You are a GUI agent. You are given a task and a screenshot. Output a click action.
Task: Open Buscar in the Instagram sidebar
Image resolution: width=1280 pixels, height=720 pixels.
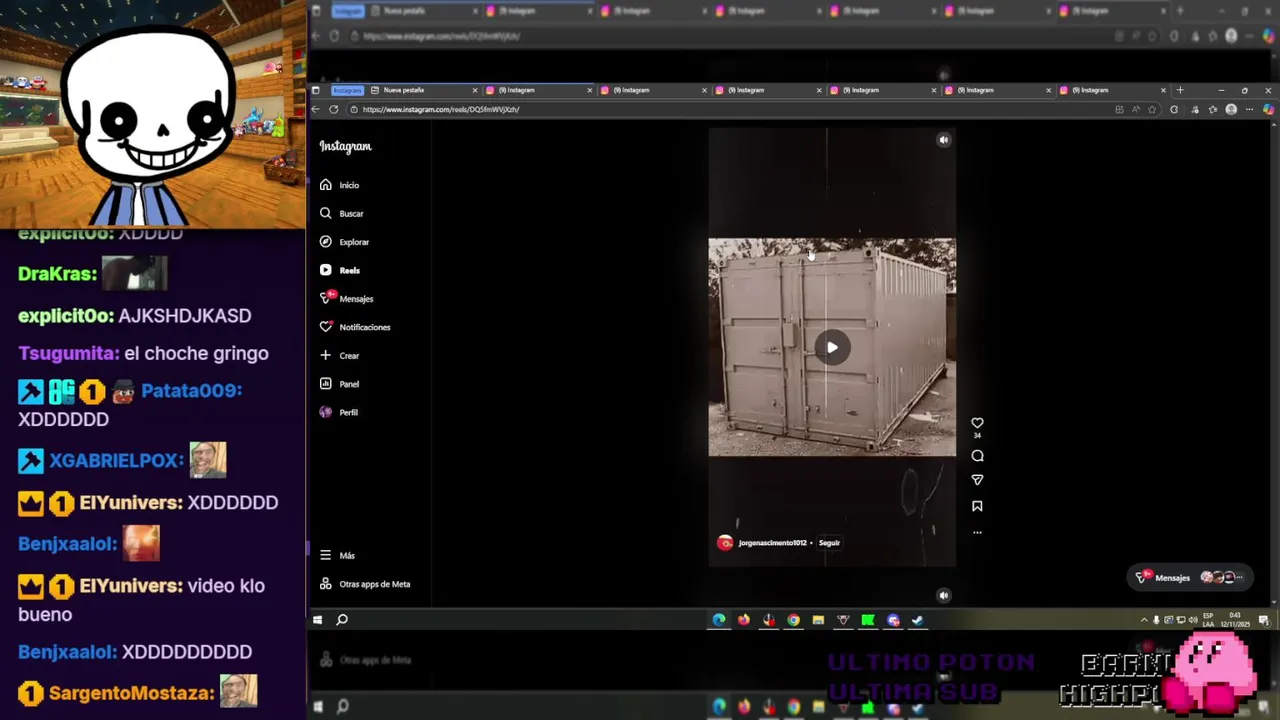pos(341,213)
